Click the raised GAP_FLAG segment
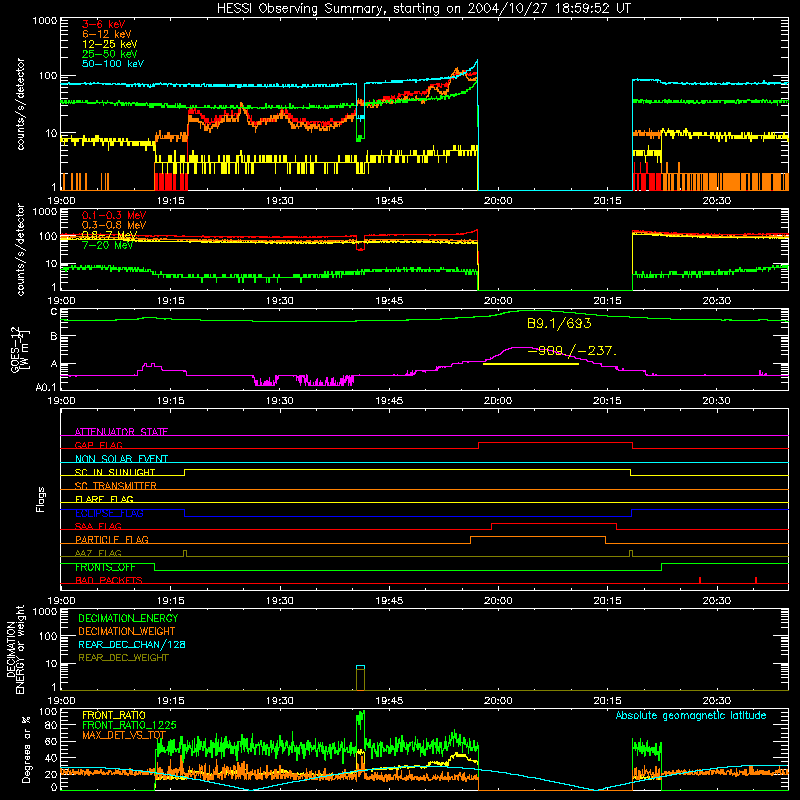800x800 pixels. [x=556, y=443]
